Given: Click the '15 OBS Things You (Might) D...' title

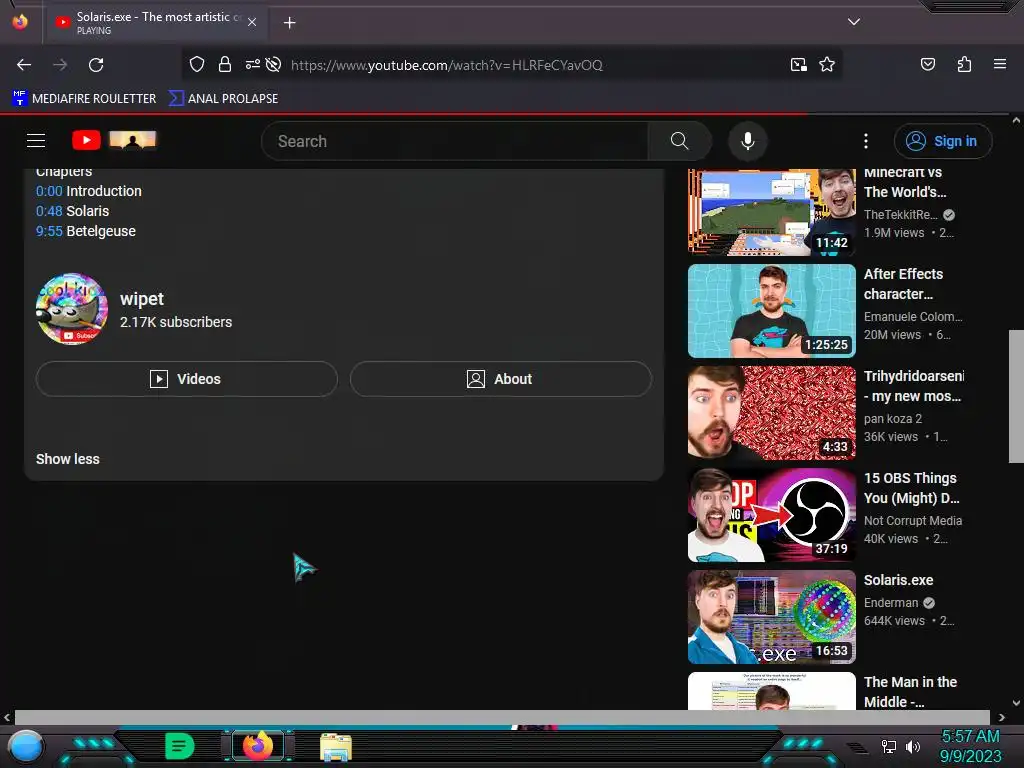Looking at the screenshot, I should (x=912, y=488).
